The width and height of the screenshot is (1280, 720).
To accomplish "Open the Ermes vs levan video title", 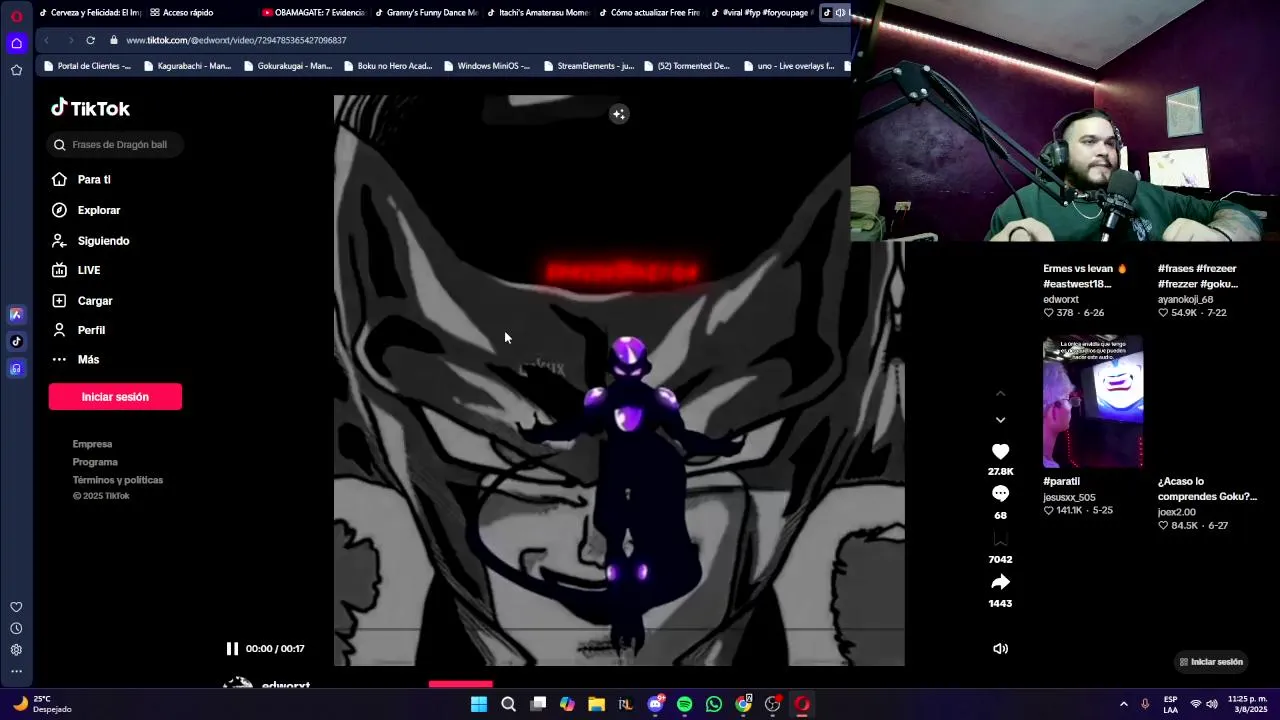I will (x=1085, y=276).
